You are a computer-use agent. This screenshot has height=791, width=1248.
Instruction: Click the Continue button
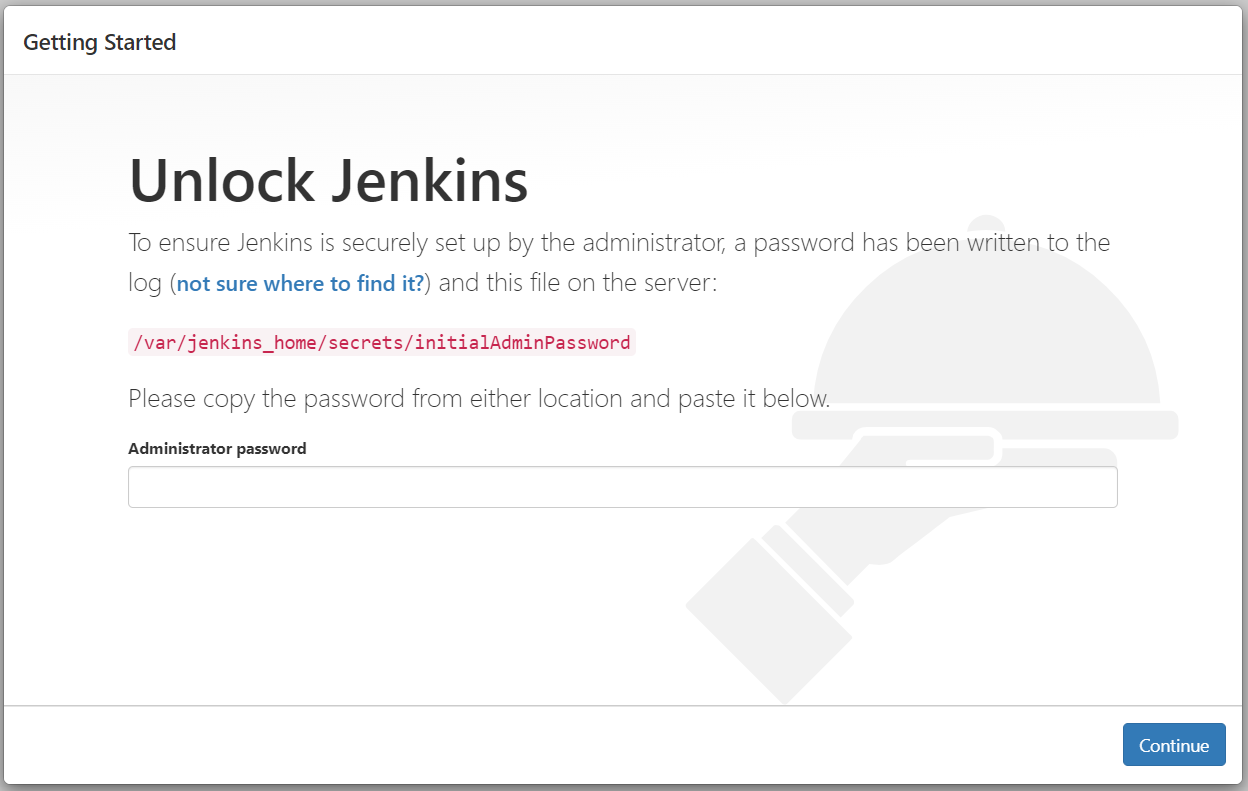(1174, 745)
